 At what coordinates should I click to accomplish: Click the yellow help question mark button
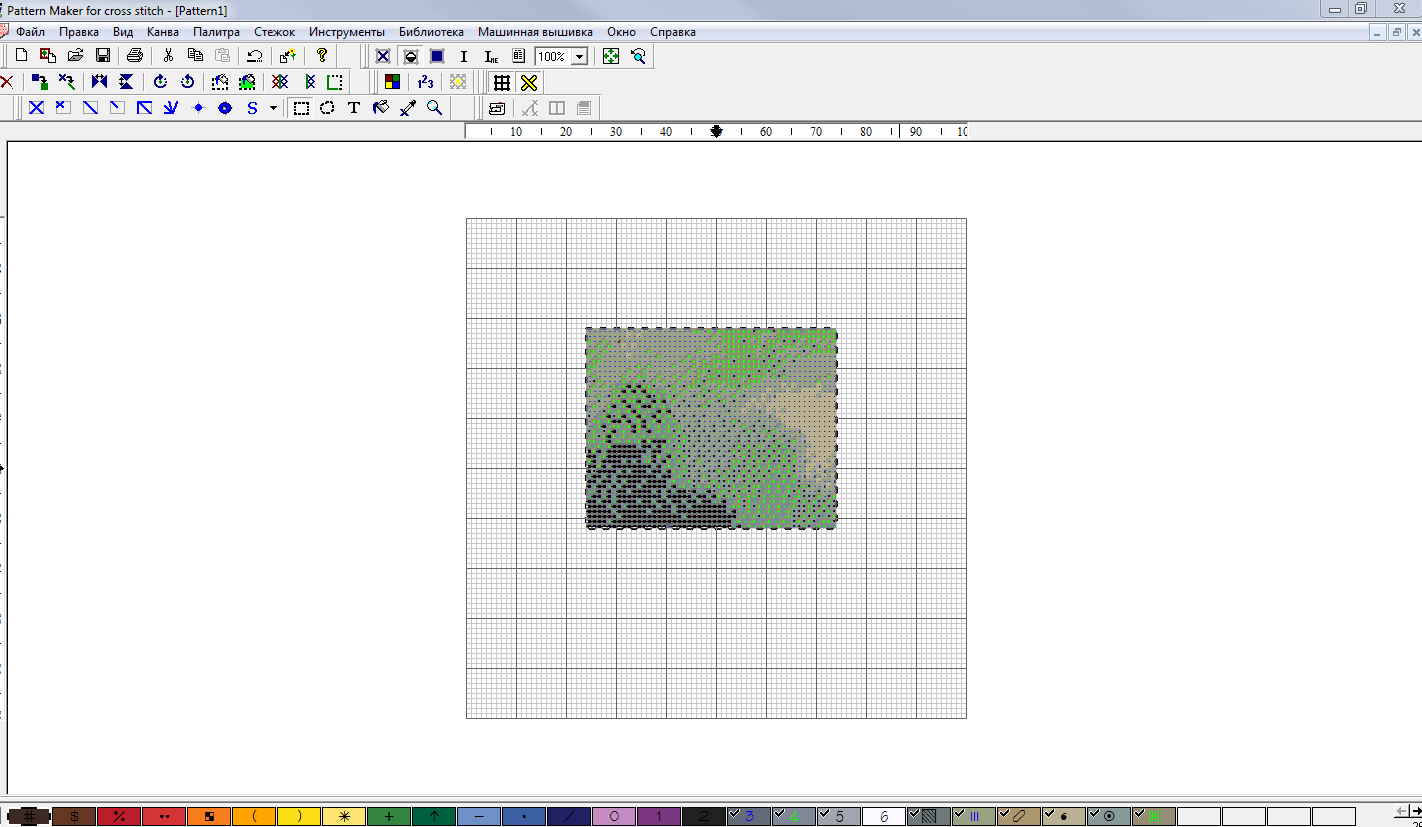coord(321,56)
